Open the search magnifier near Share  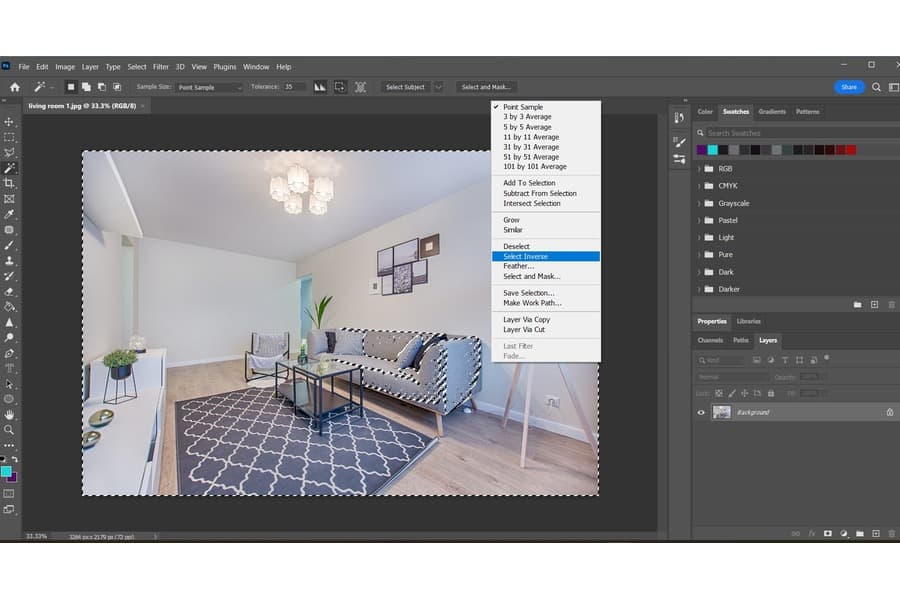point(876,87)
